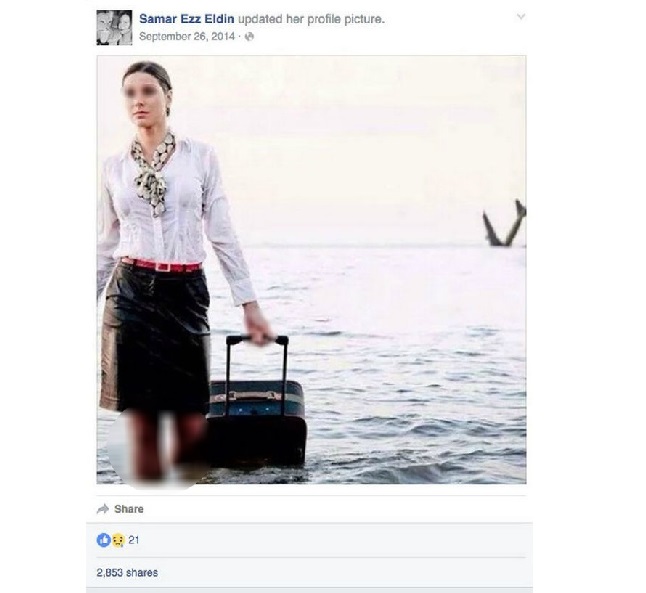View the list of 2,853 shares
This screenshot has height=593, width=646.
[127, 572]
